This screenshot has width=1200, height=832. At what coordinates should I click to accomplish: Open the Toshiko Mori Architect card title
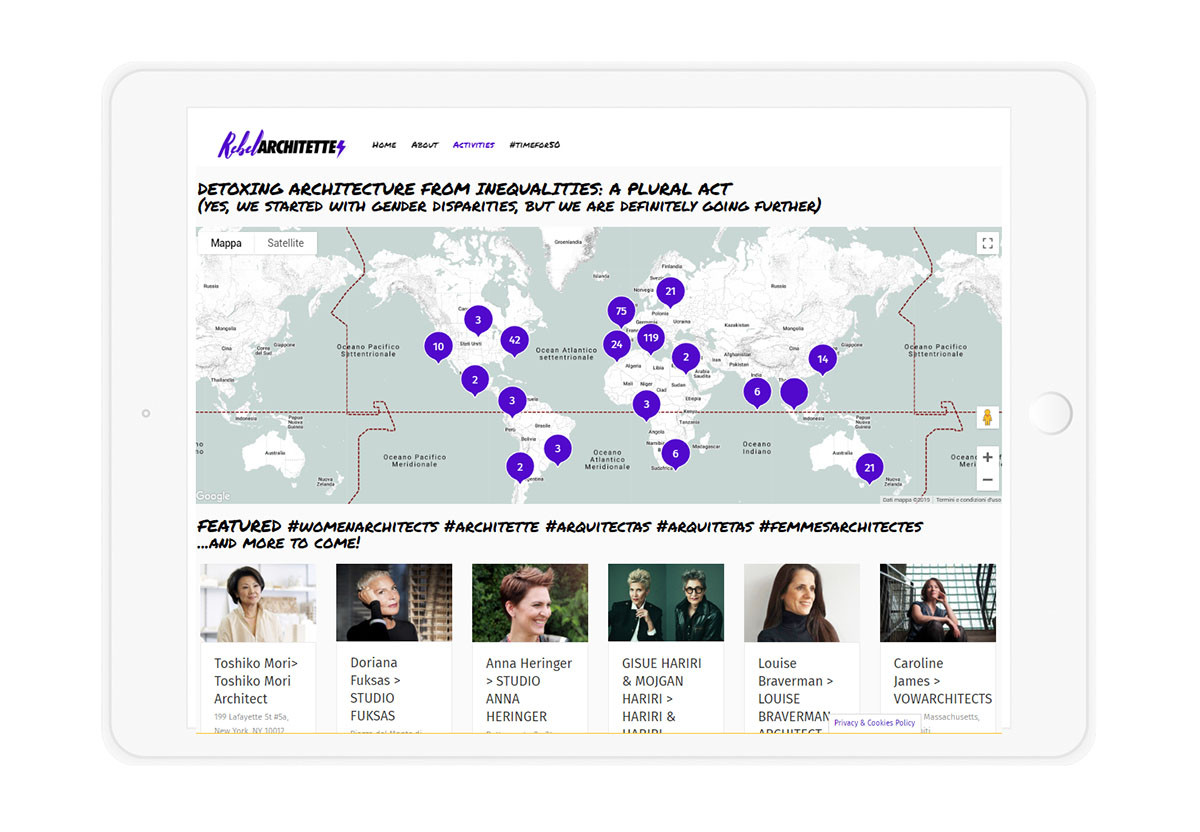256,681
